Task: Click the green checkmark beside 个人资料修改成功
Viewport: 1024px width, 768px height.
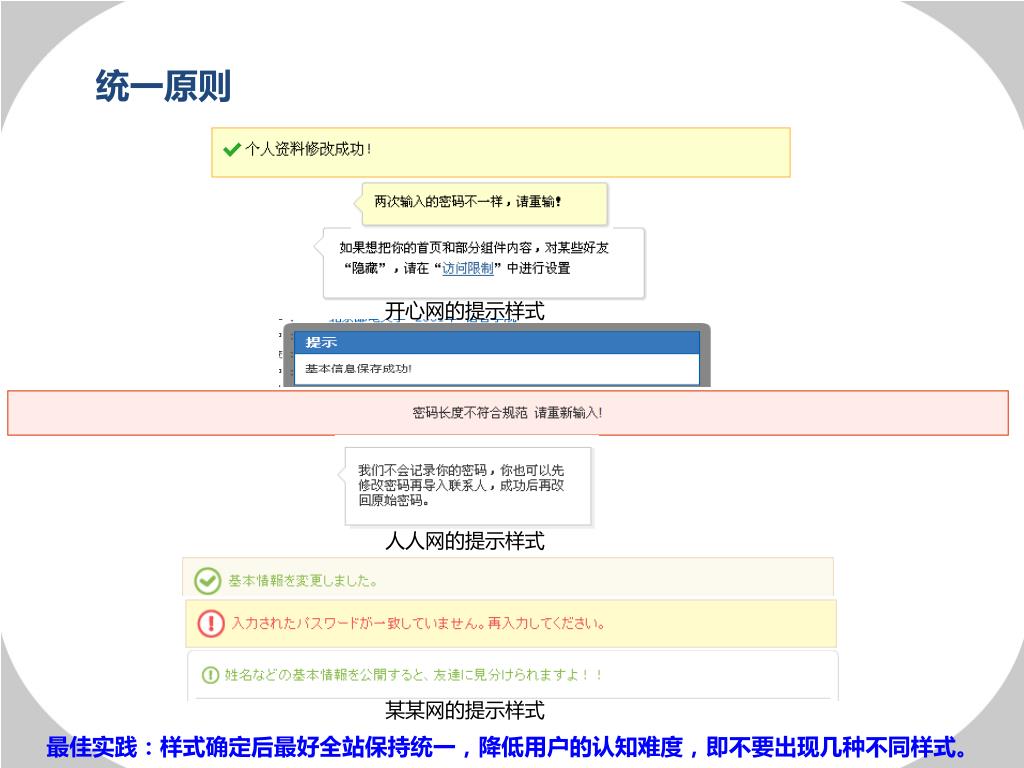Action: click(x=231, y=150)
